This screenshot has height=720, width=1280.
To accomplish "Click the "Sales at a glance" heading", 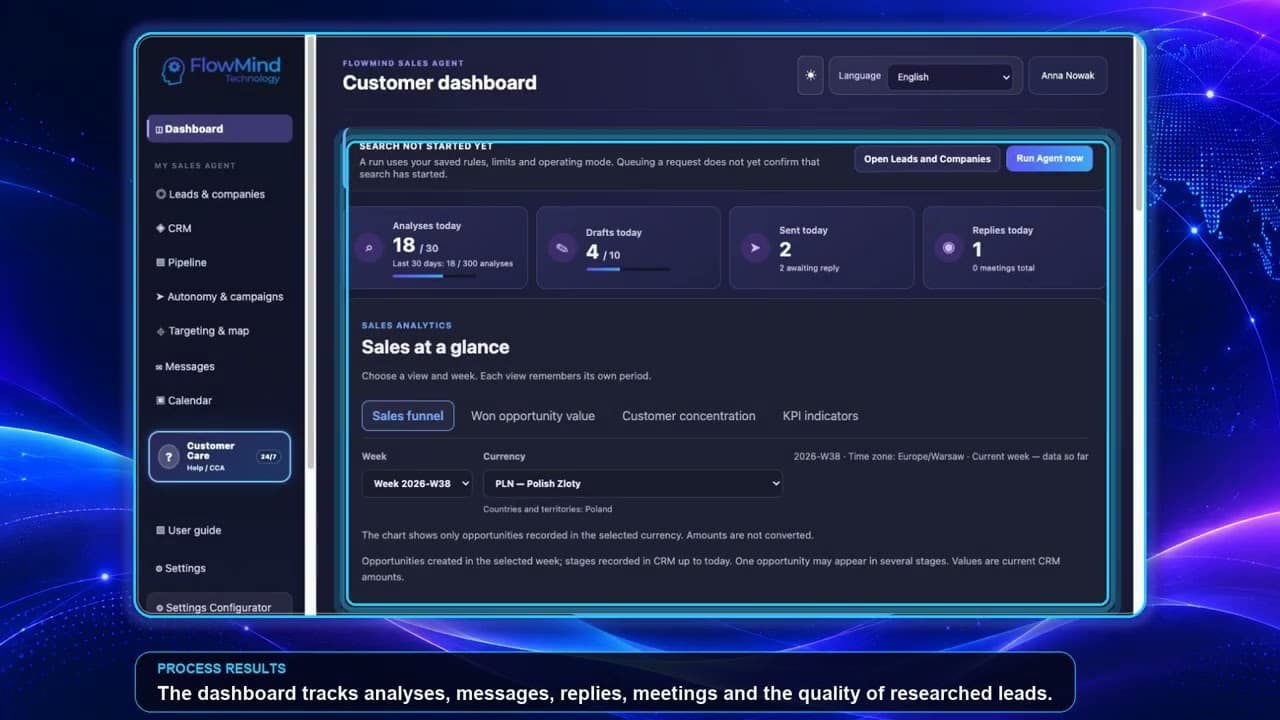I will click(x=436, y=347).
